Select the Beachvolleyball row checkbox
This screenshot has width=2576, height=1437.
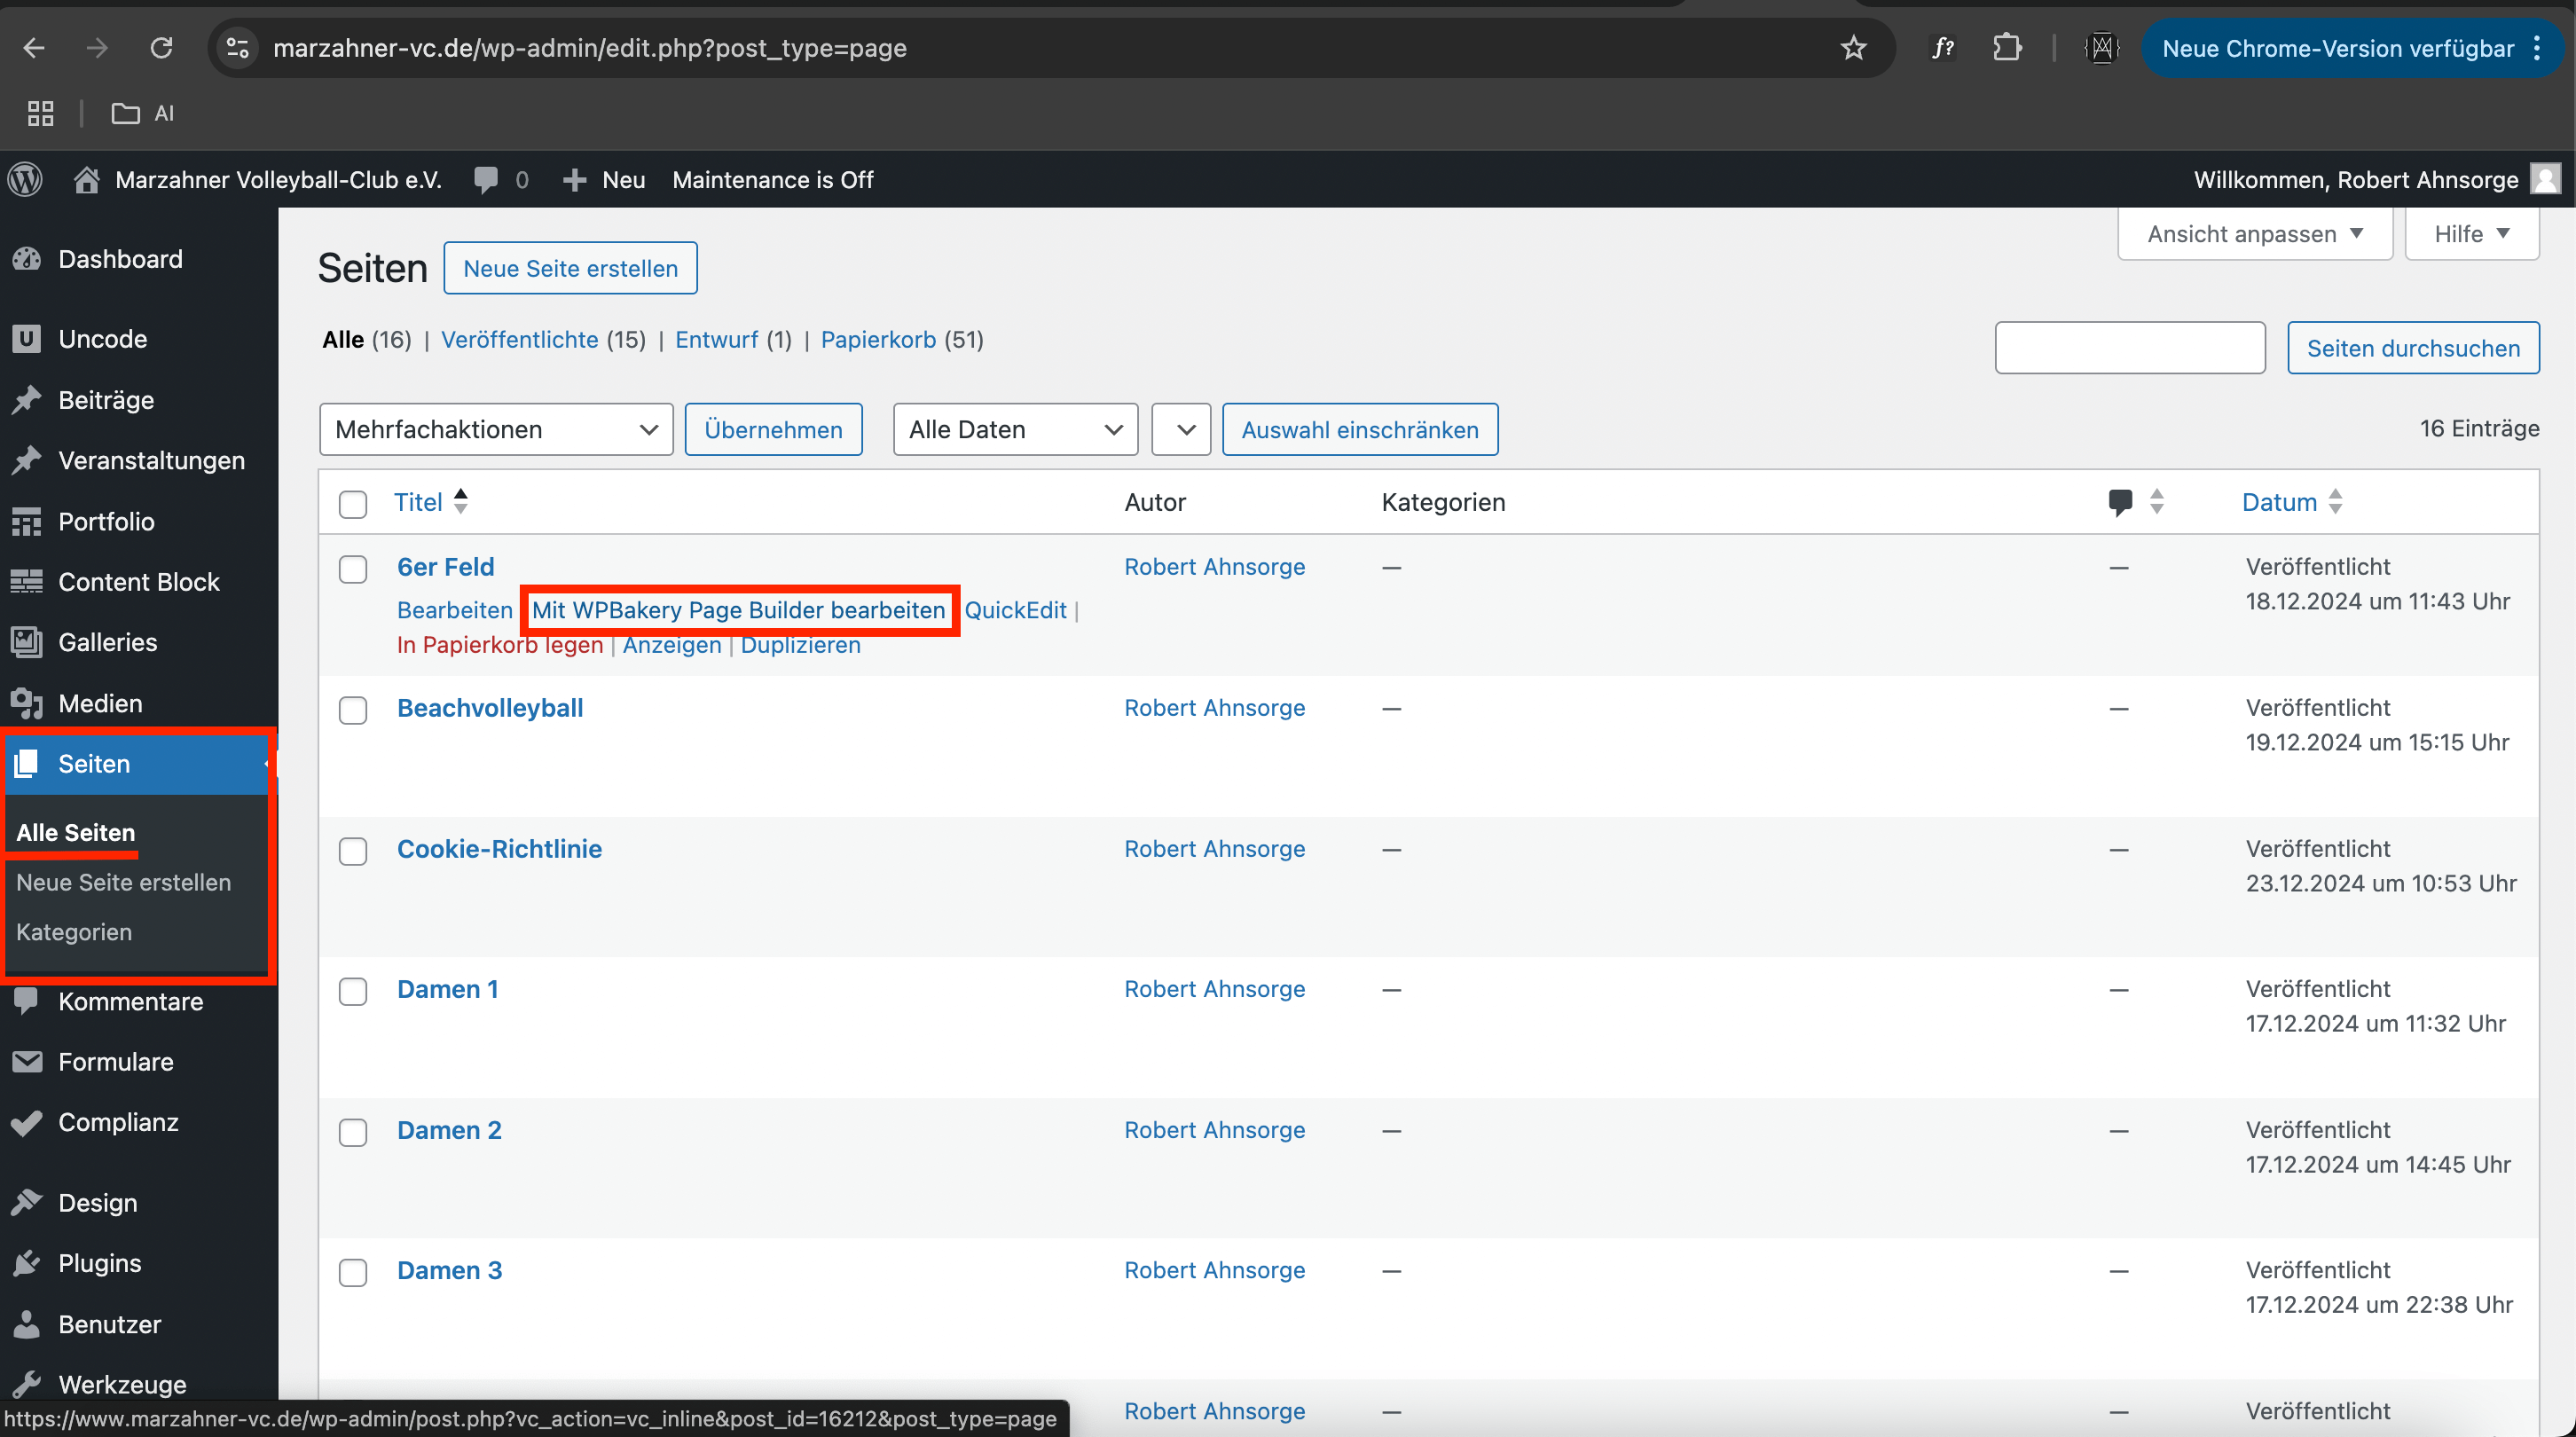[x=353, y=710]
